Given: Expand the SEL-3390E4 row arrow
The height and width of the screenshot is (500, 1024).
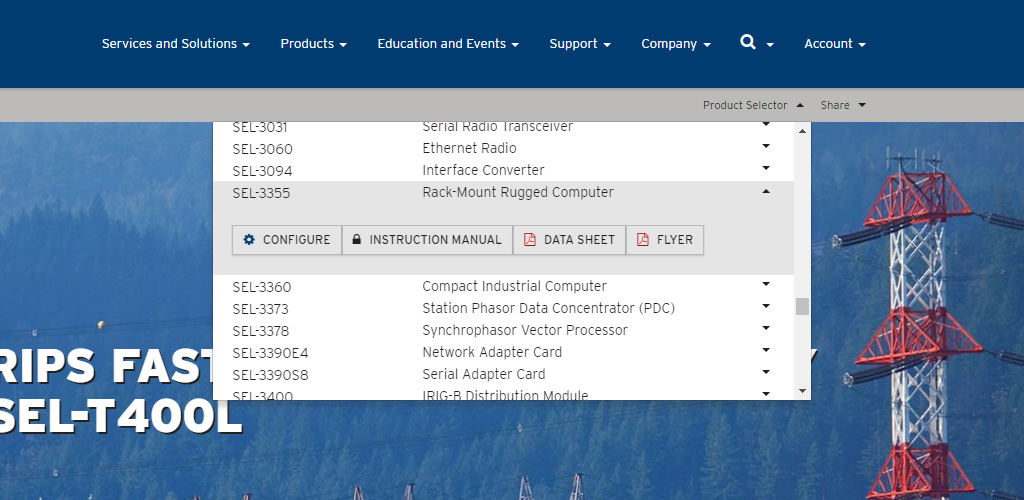Looking at the screenshot, I should tap(766, 350).
